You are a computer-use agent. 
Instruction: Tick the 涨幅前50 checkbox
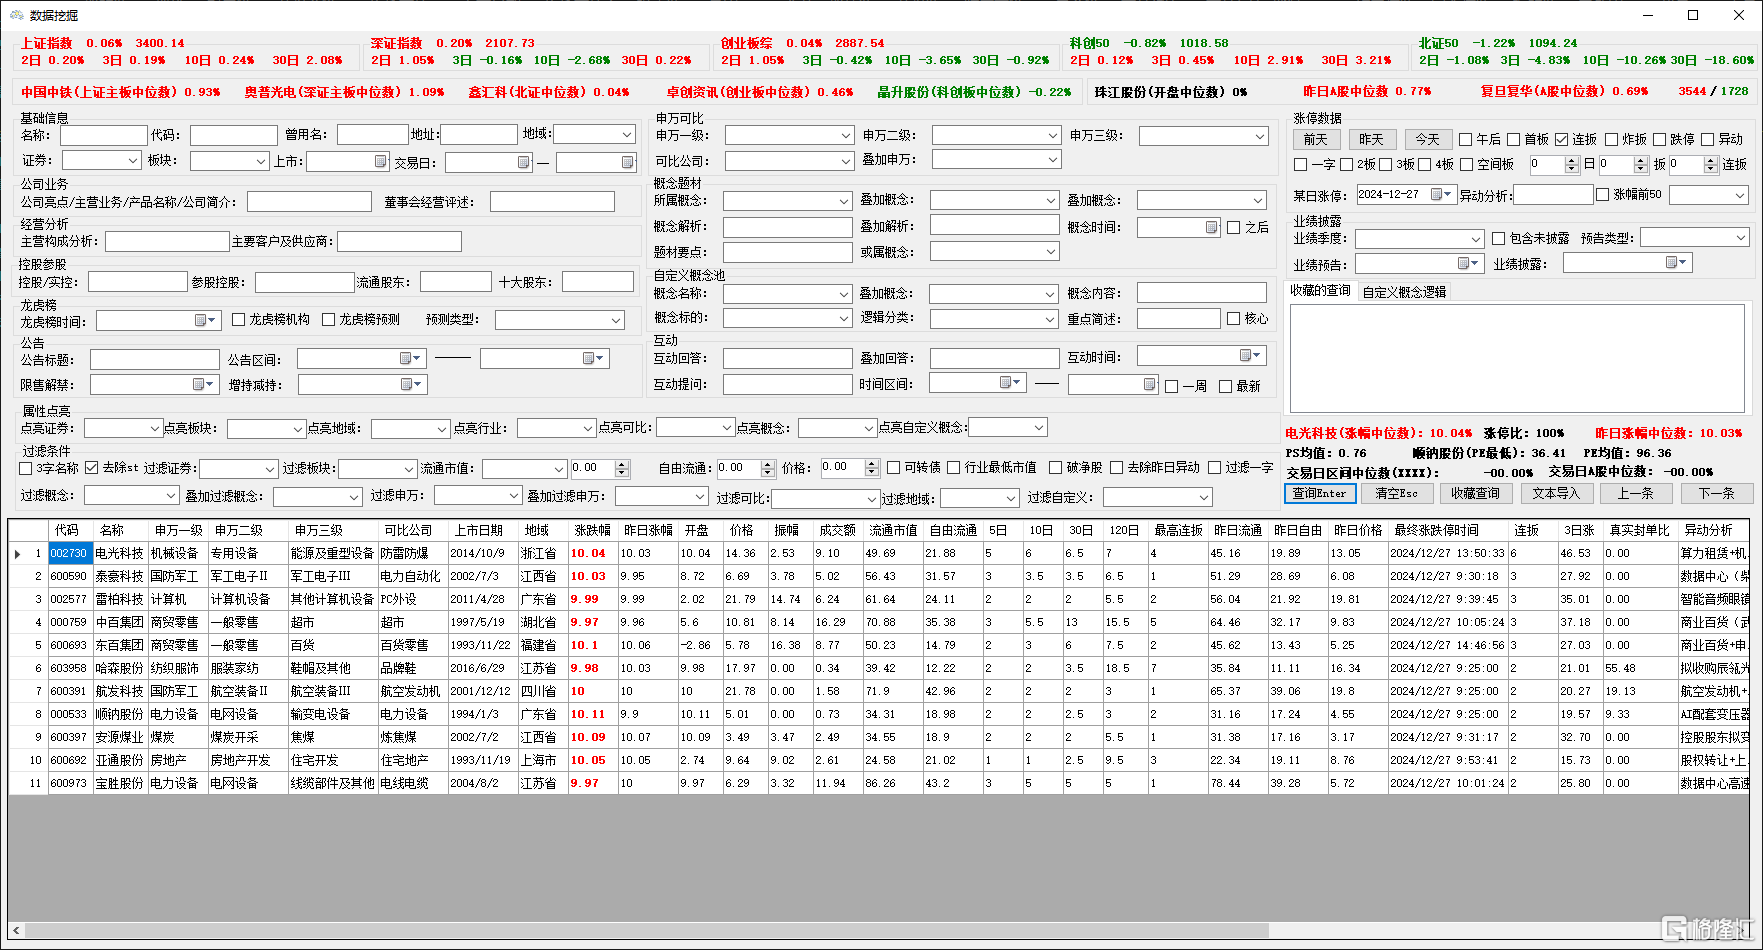pos(1603,195)
